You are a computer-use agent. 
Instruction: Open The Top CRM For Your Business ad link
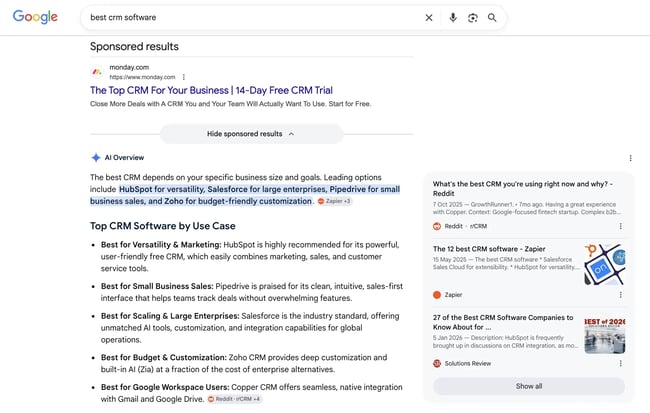211,90
